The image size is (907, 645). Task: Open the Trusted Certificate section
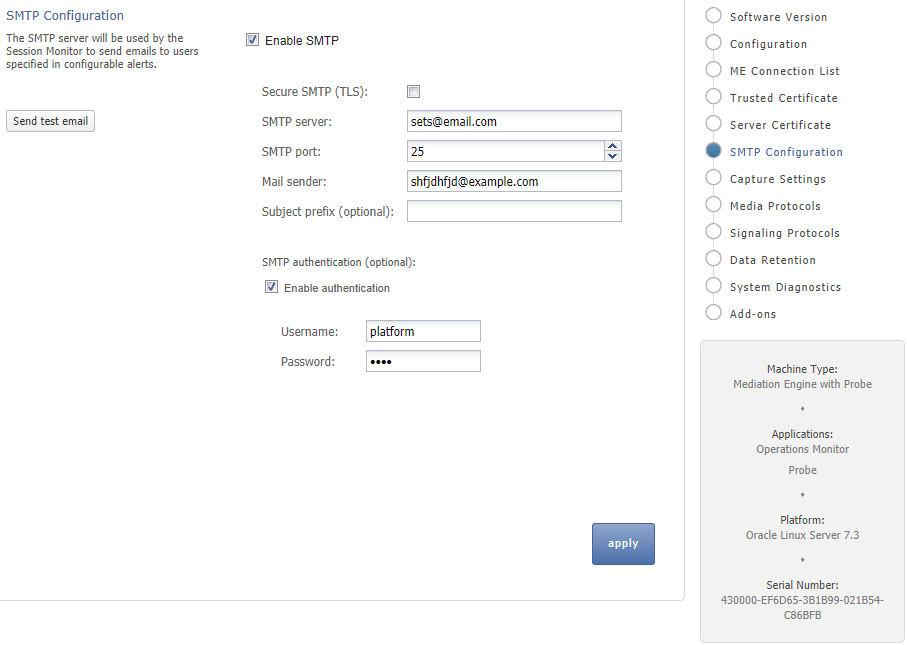coord(714,97)
